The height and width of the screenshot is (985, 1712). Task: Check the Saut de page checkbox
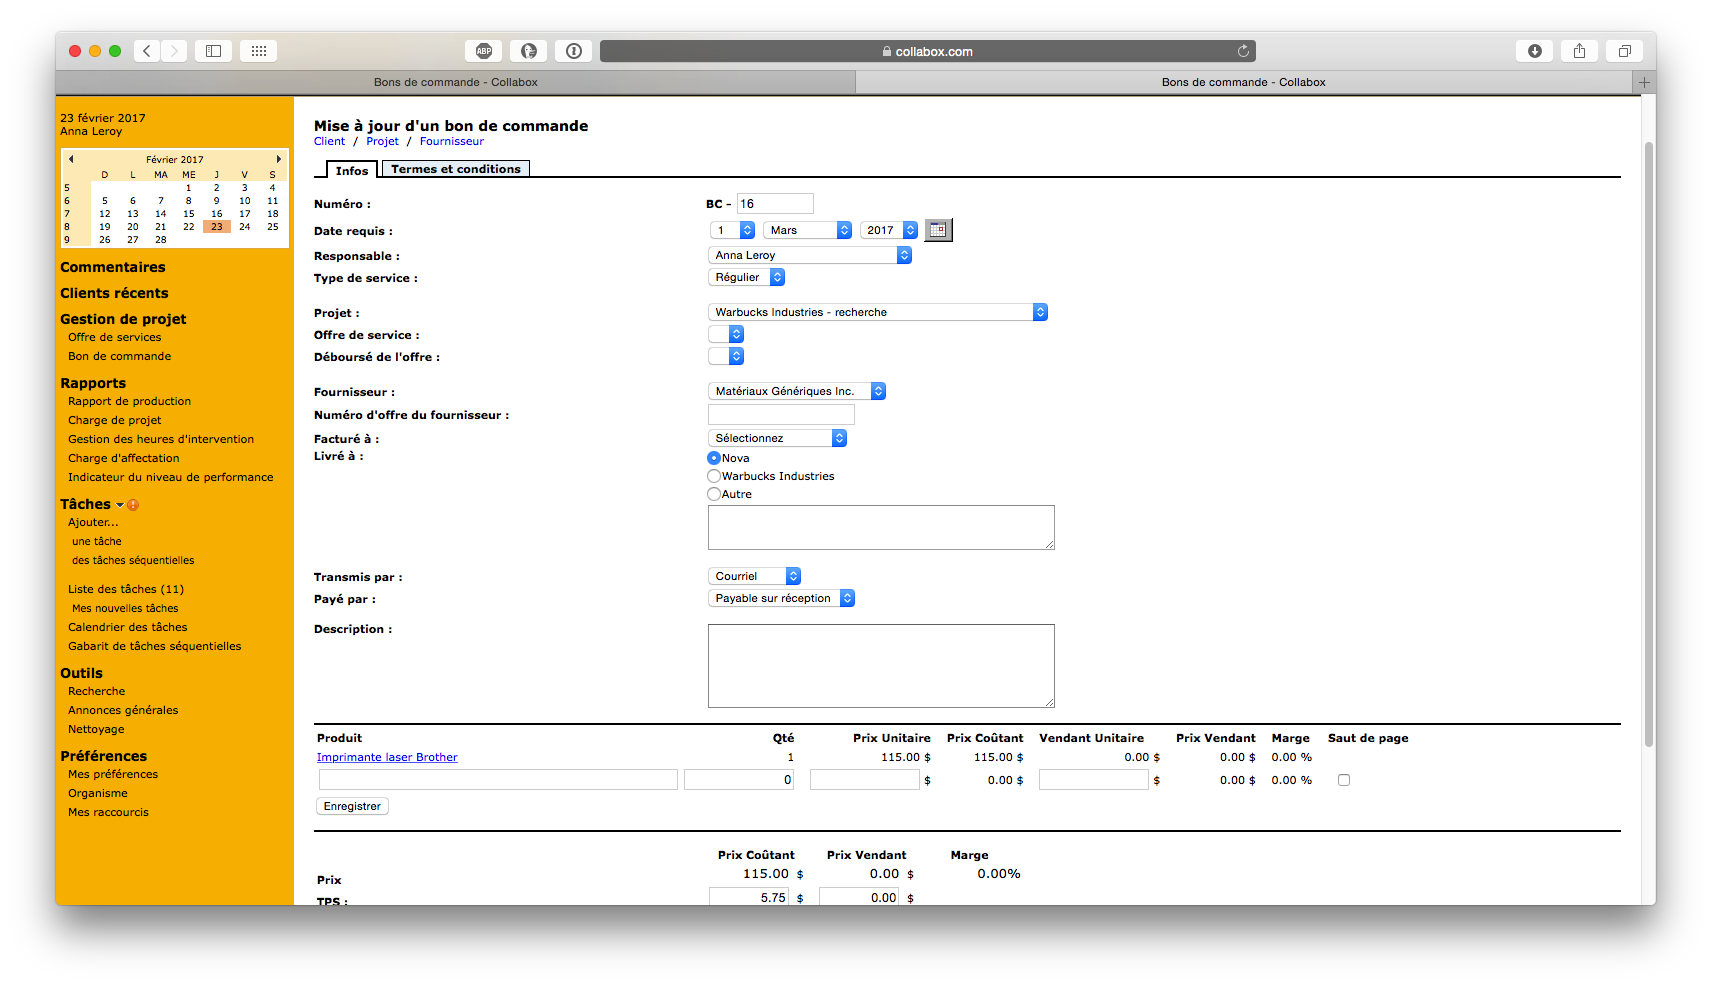coord(1344,780)
